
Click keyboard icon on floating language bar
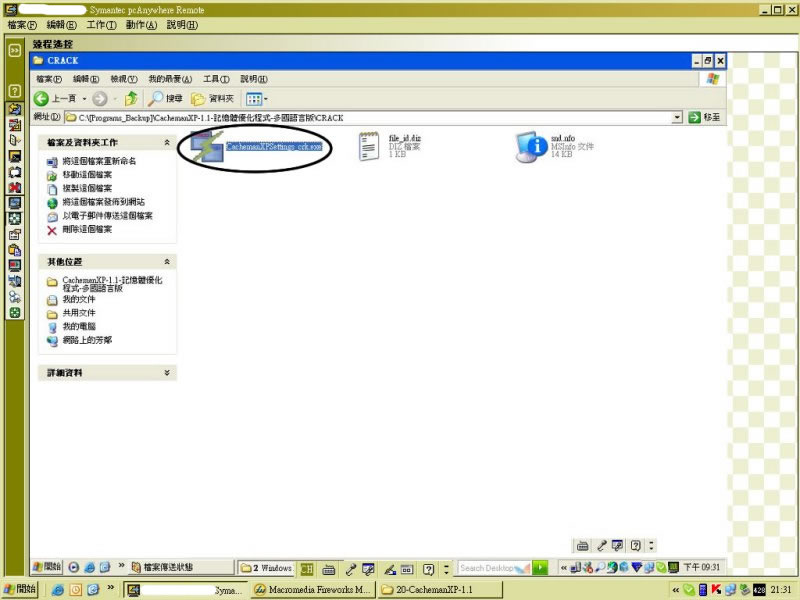click(582, 546)
